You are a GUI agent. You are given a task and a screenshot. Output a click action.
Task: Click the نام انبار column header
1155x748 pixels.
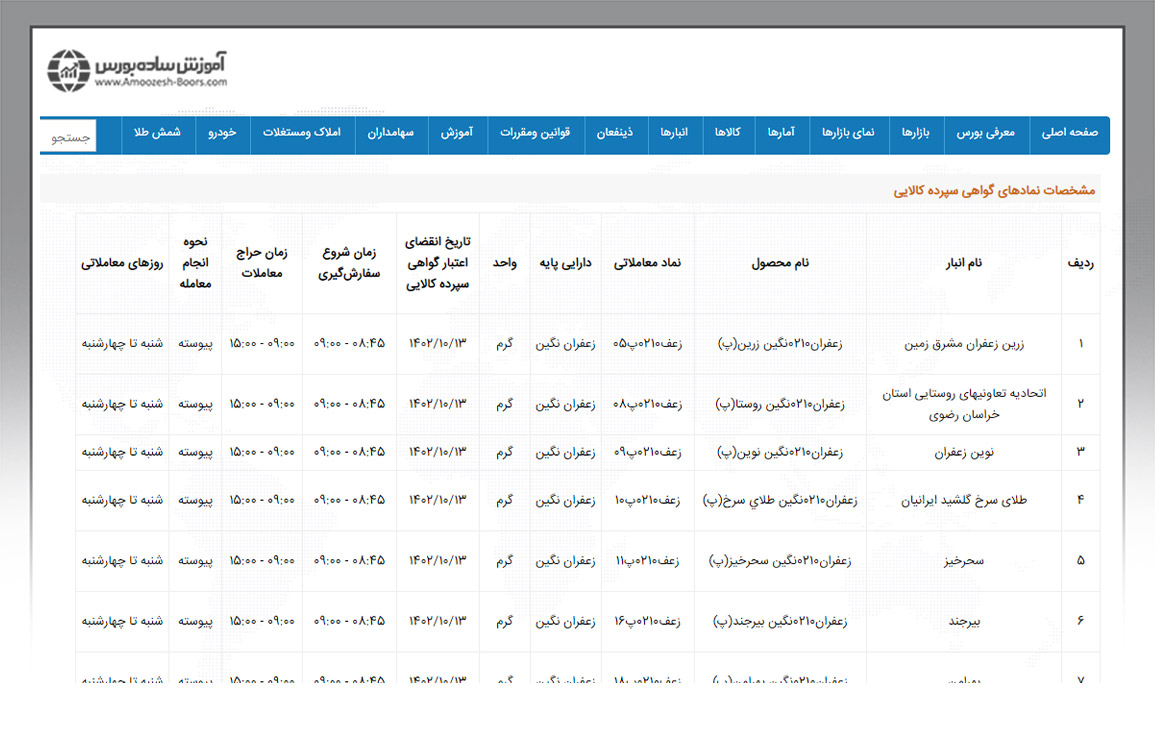pos(964,263)
